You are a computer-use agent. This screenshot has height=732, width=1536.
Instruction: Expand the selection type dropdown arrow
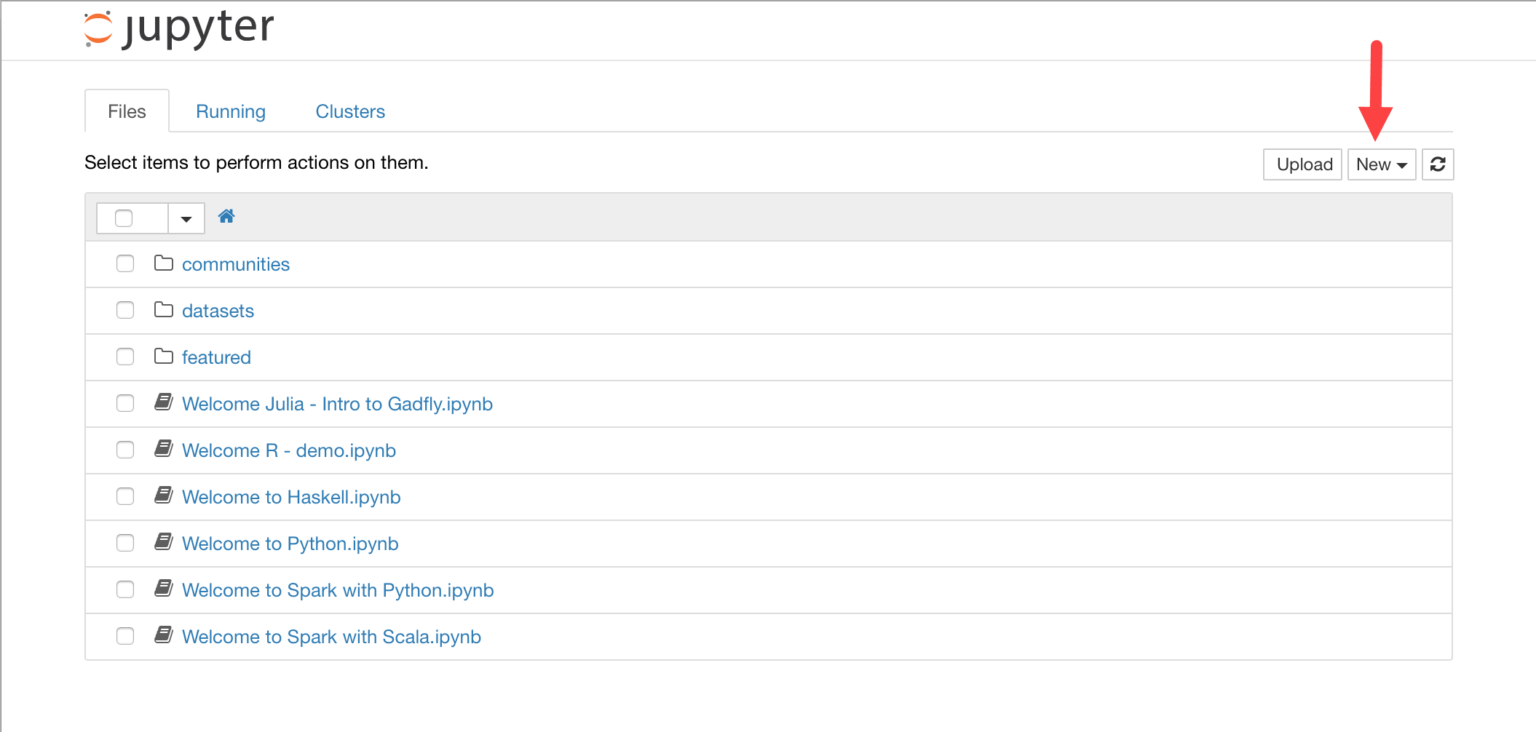(186, 218)
